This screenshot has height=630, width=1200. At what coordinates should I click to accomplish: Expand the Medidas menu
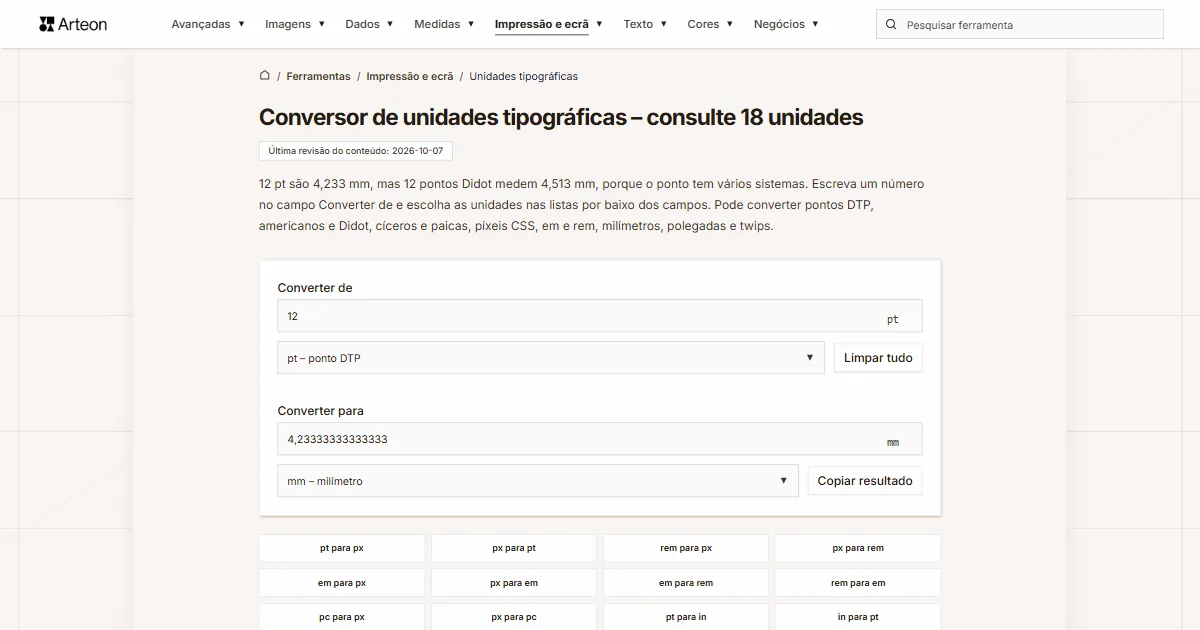pos(444,24)
